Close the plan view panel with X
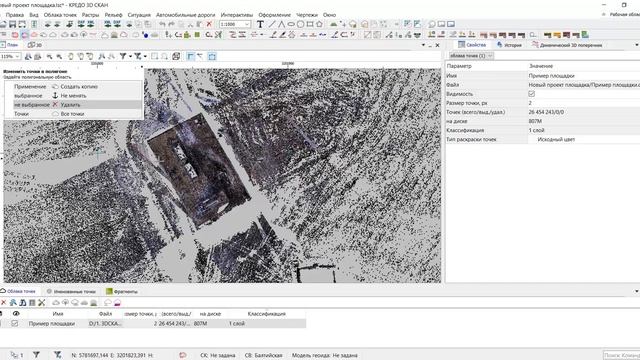This screenshot has width=640, height=360. [x=438, y=45]
